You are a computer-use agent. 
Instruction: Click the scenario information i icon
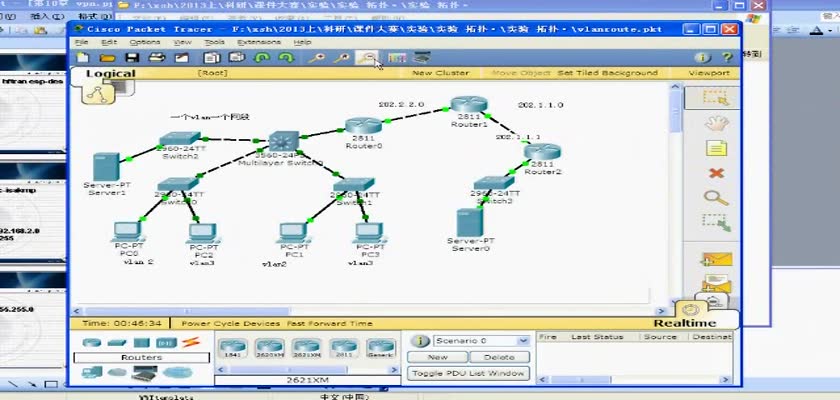(419, 341)
